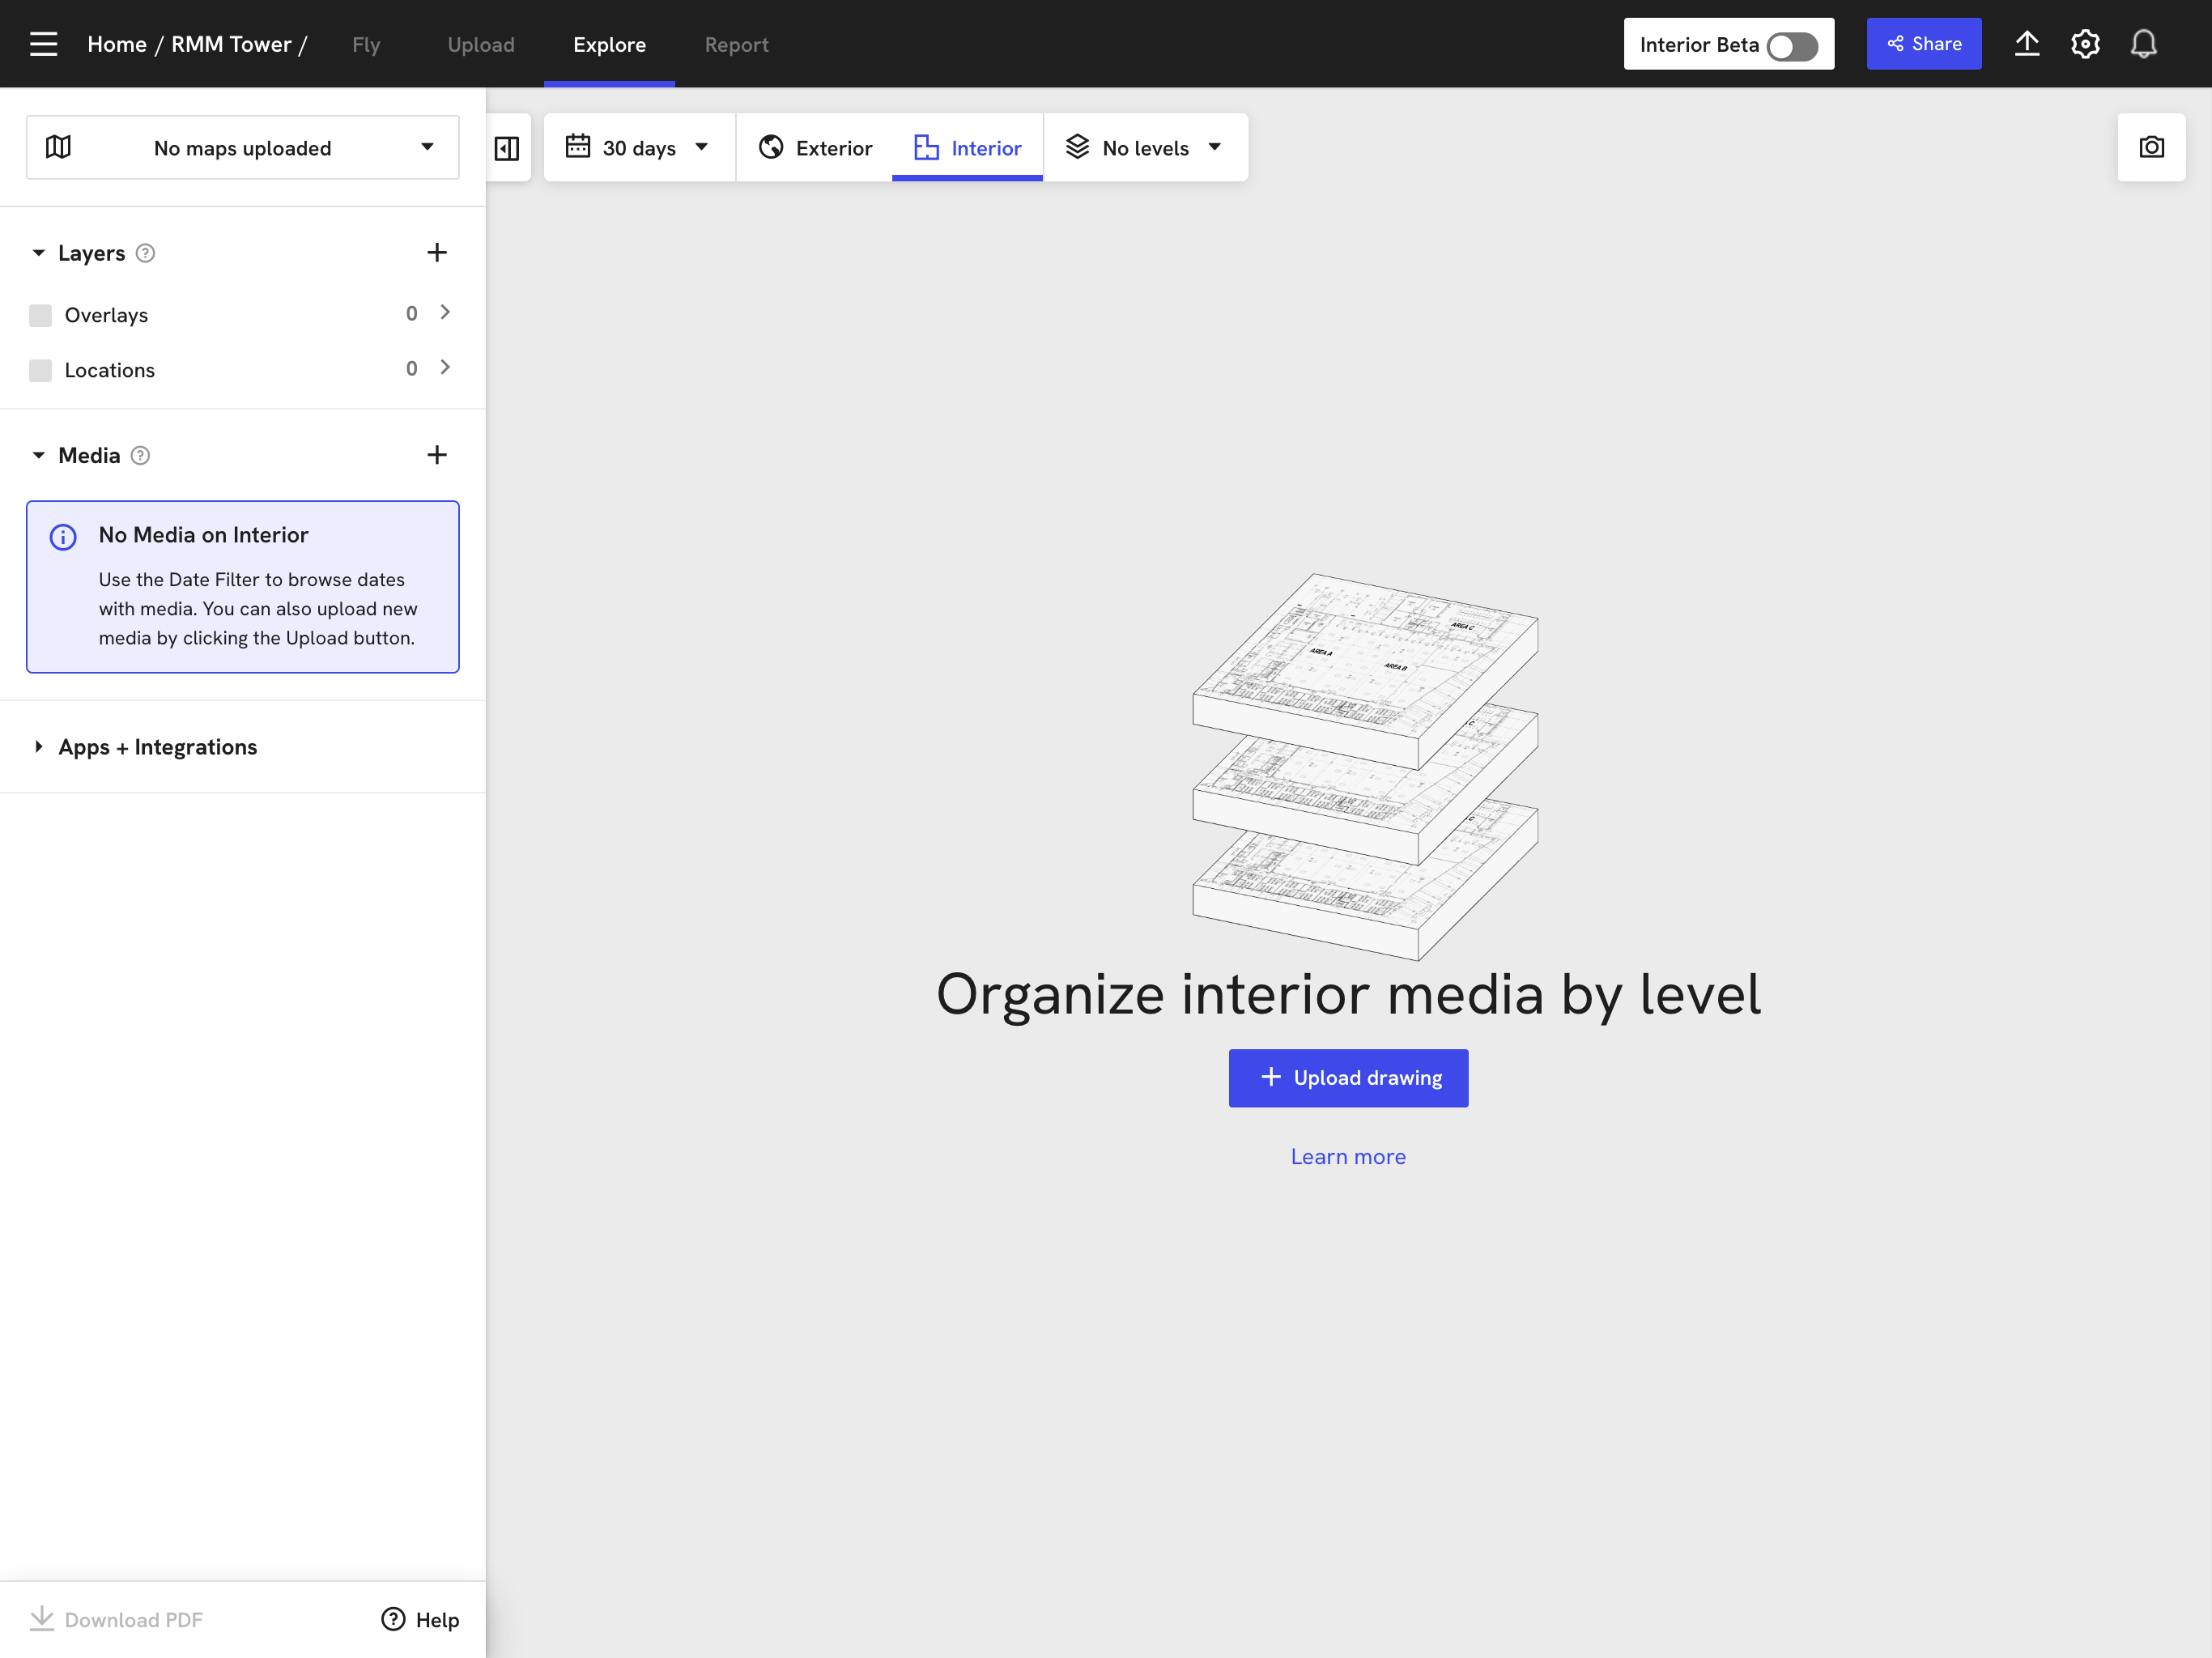Open the No levels dropdown
Viewport: 2212px width, 1658px height.
point(1144,148)
